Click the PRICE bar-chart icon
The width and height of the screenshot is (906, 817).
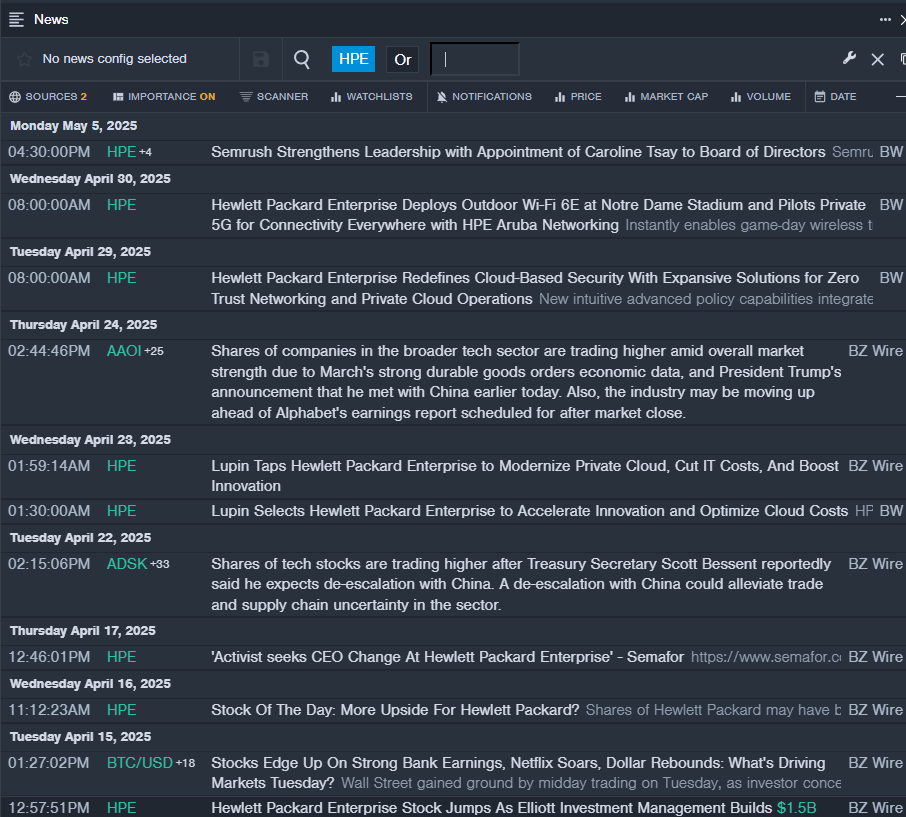click(559, 97)
